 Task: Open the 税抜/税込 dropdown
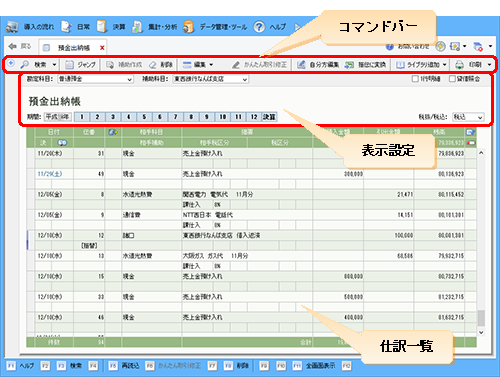tap(468, 117)
